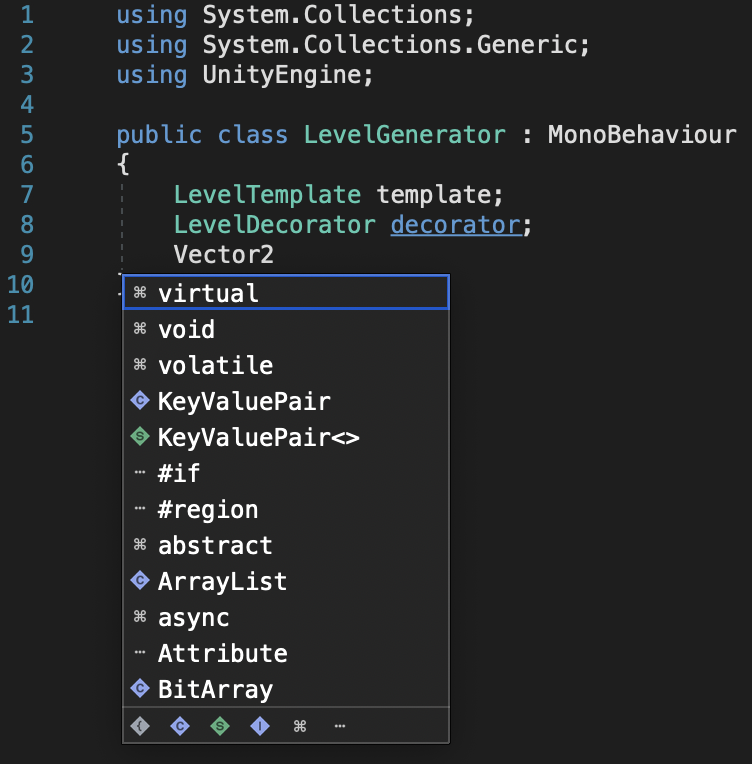Toggle the struct filter icon in suggestion footer
The image size is (752, 764).
click(220, 726)
